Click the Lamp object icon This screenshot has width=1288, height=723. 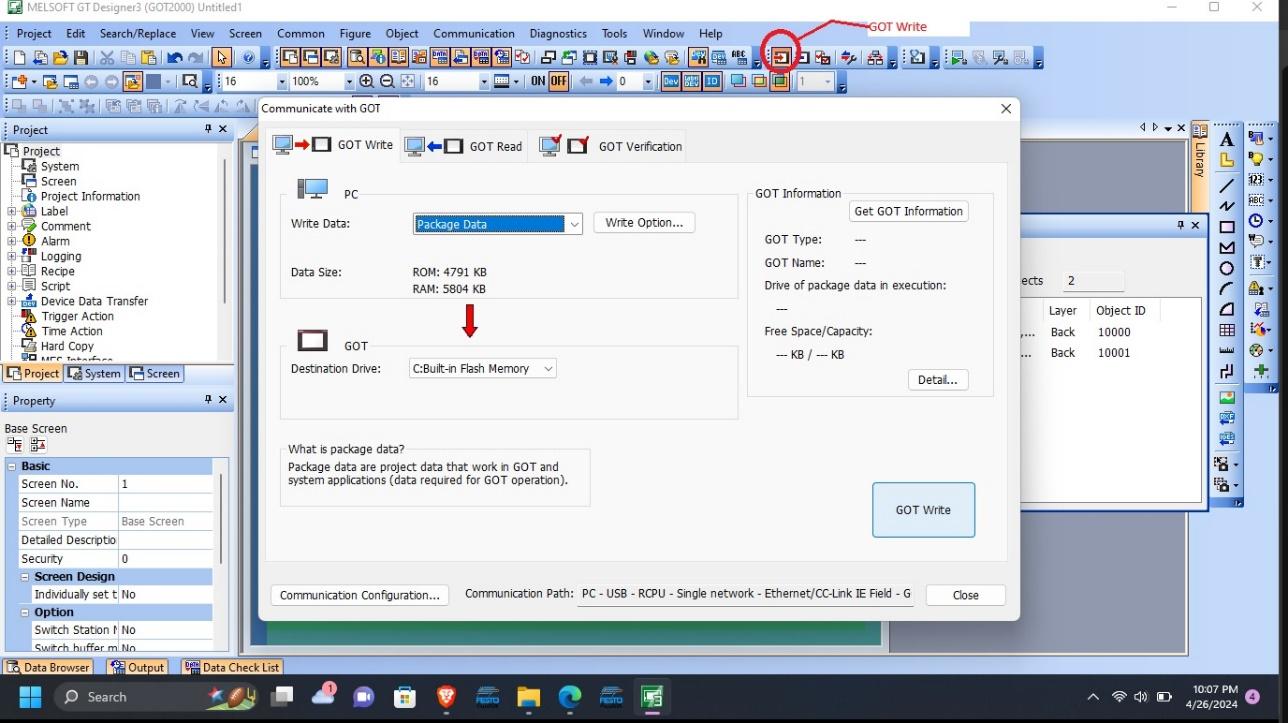1256,159
